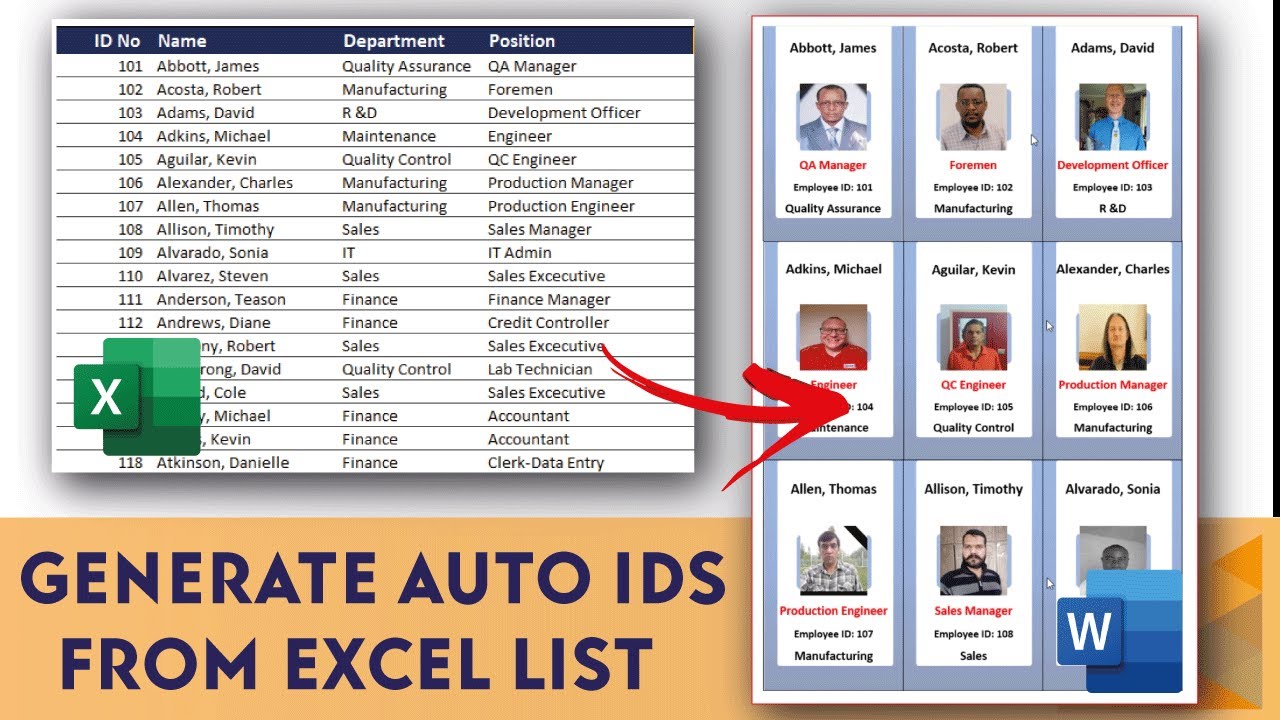Screen dimensions: 1280x720
Task: Click the photo on Allison, Timothy ID card
Action: click(x=973, y=561)
